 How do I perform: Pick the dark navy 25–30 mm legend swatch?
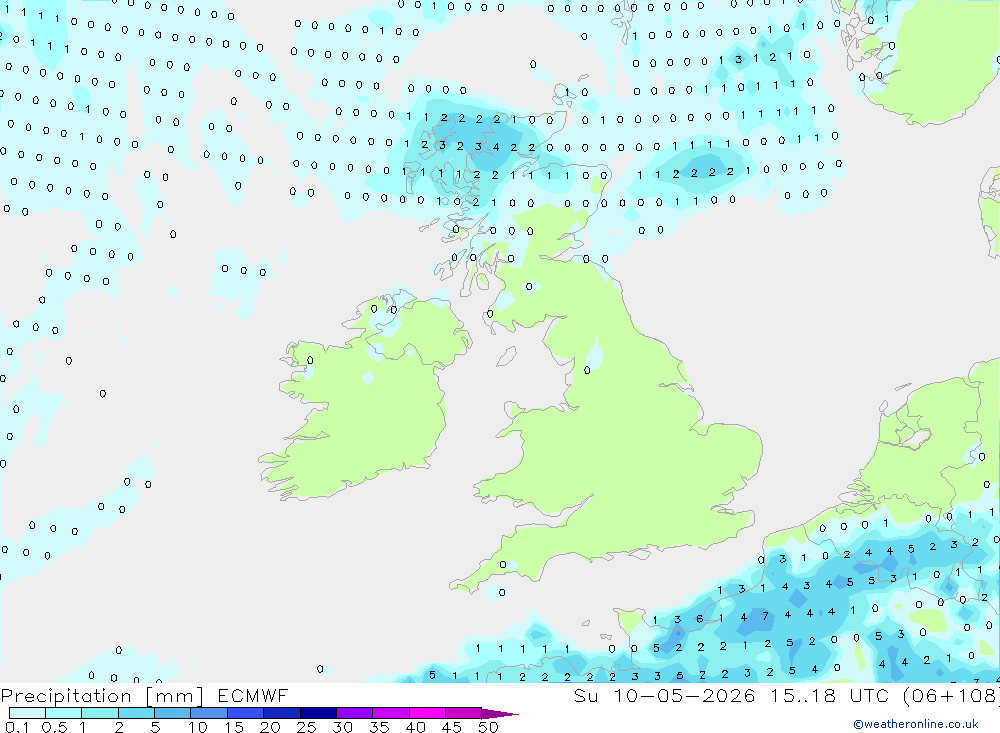pyautogui.click(x=318, y=713)
